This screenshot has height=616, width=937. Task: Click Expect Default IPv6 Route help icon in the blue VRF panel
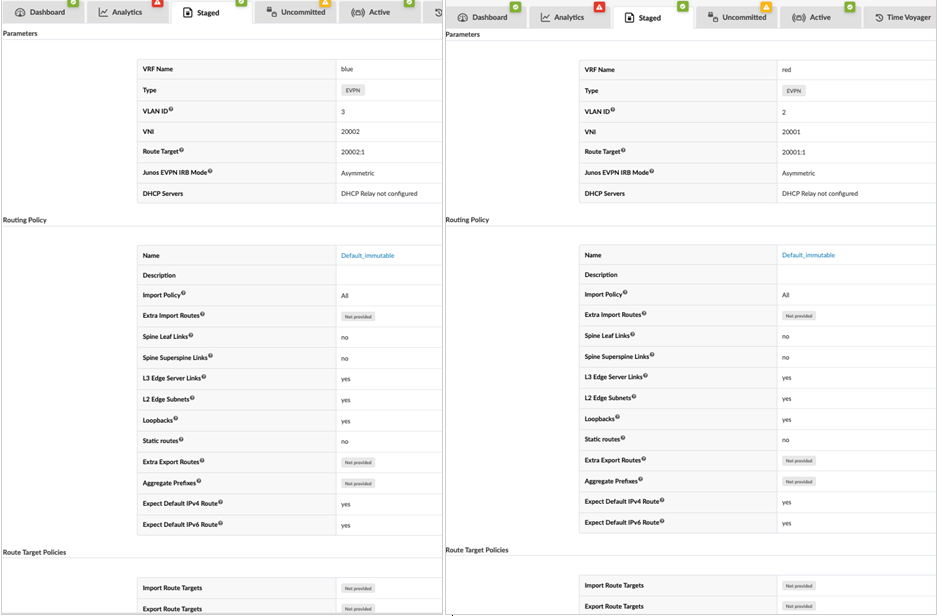coord(221,523)
